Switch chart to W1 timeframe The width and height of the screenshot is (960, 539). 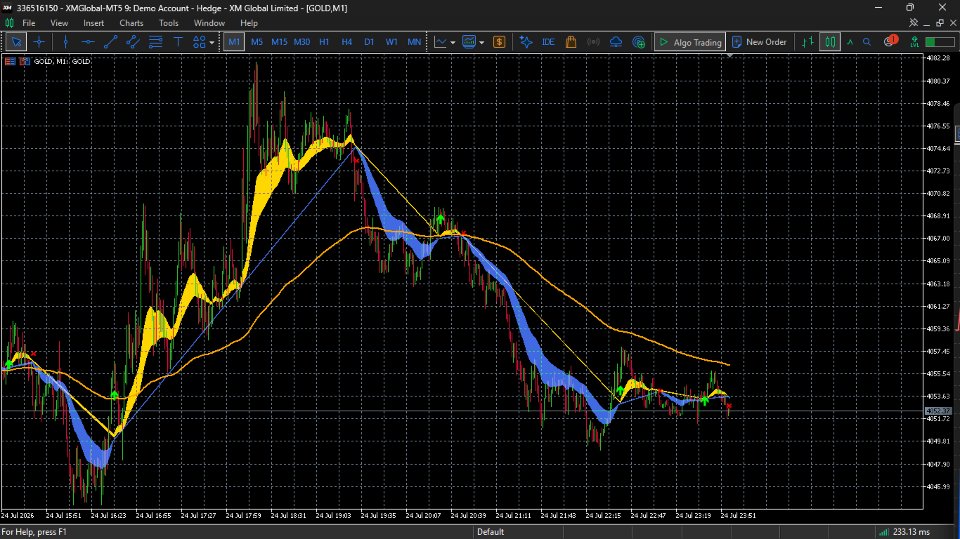[x=391, y=42]
